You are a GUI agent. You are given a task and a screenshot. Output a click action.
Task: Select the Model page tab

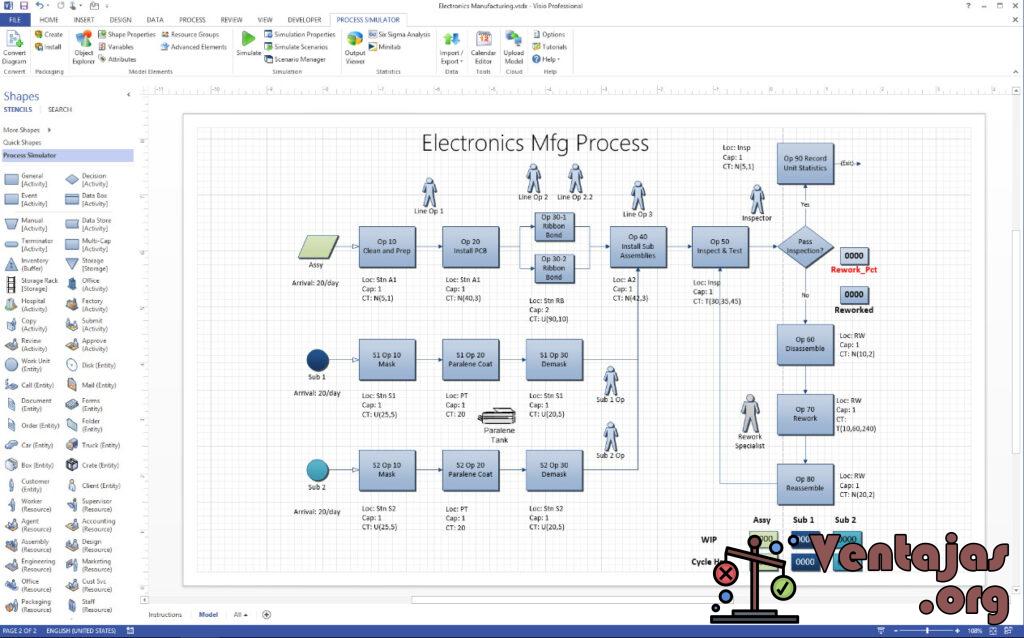[208, 614]
